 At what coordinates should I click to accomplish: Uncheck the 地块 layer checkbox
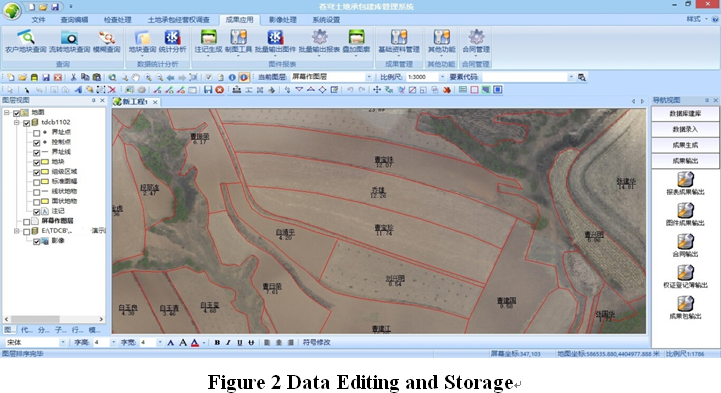36,162
